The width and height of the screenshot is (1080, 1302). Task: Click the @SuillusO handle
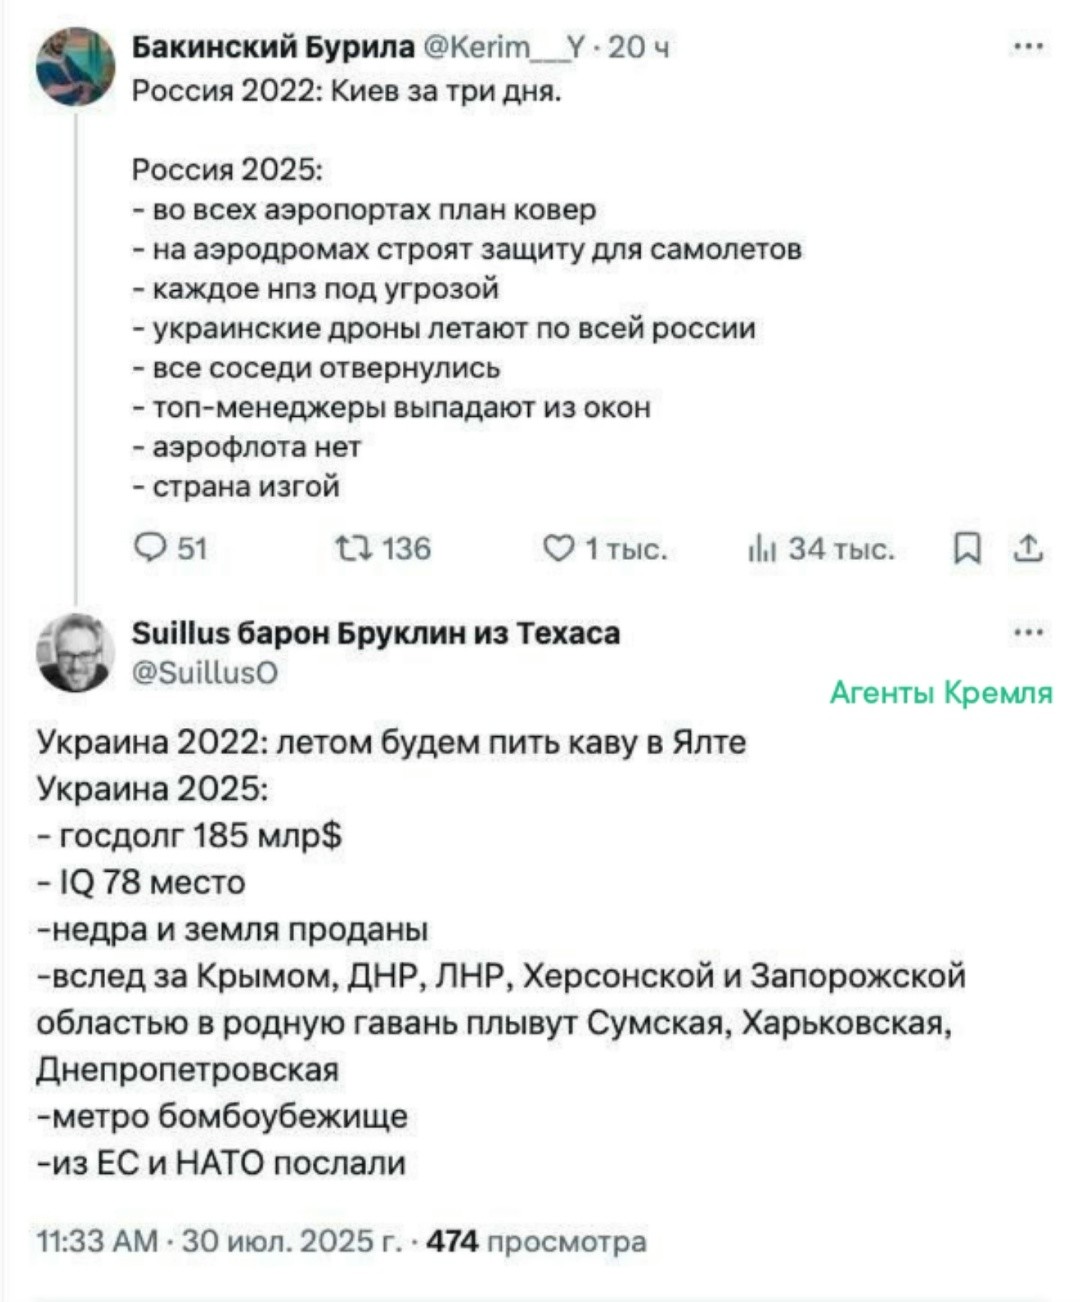click(206, 672)
